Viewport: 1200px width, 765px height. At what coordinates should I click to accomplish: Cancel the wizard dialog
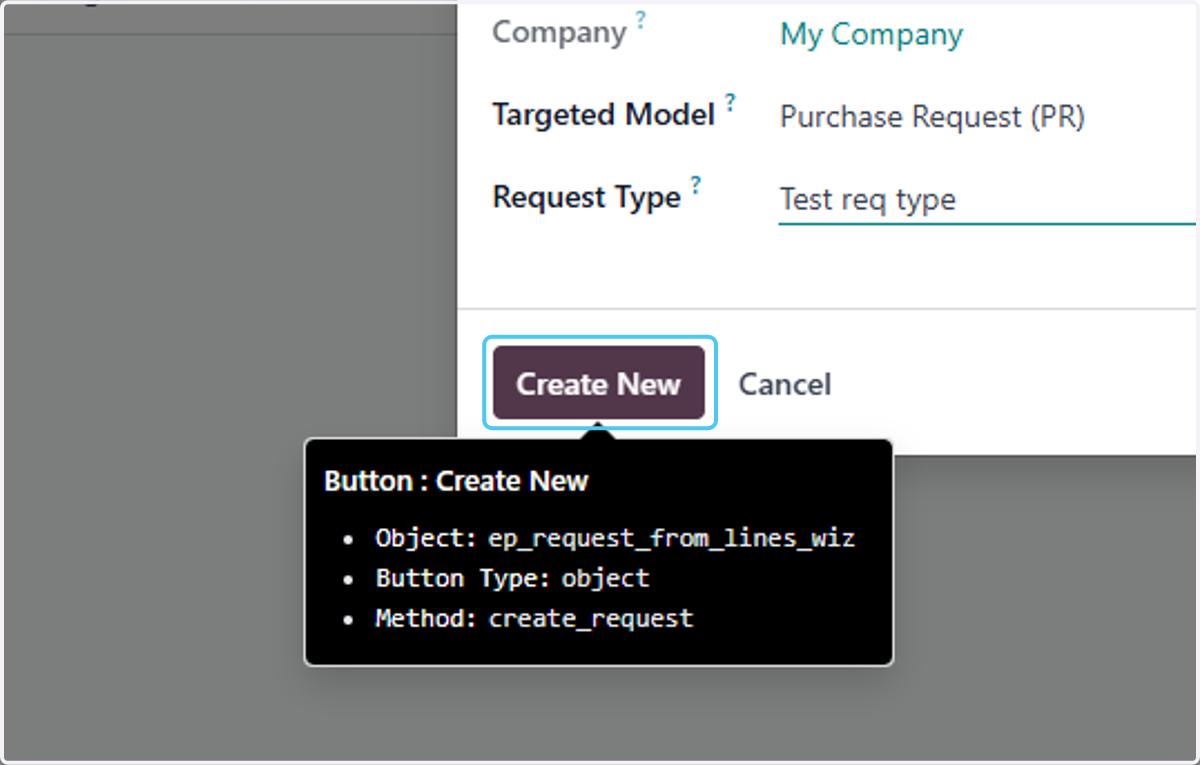point(785,384)
